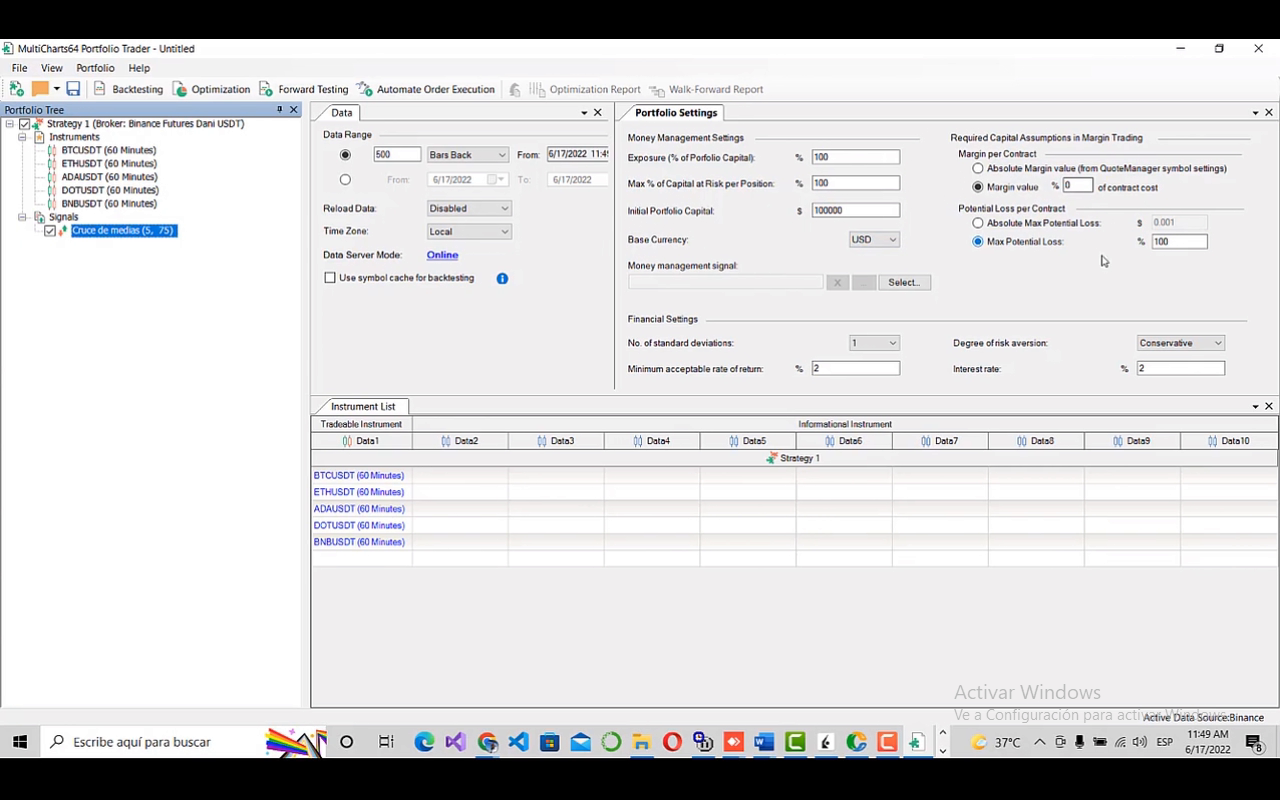The width and height of the screenshot is (1280, 800).
Task: Switch to the Portfolio Settings tab
Action: 676,113
